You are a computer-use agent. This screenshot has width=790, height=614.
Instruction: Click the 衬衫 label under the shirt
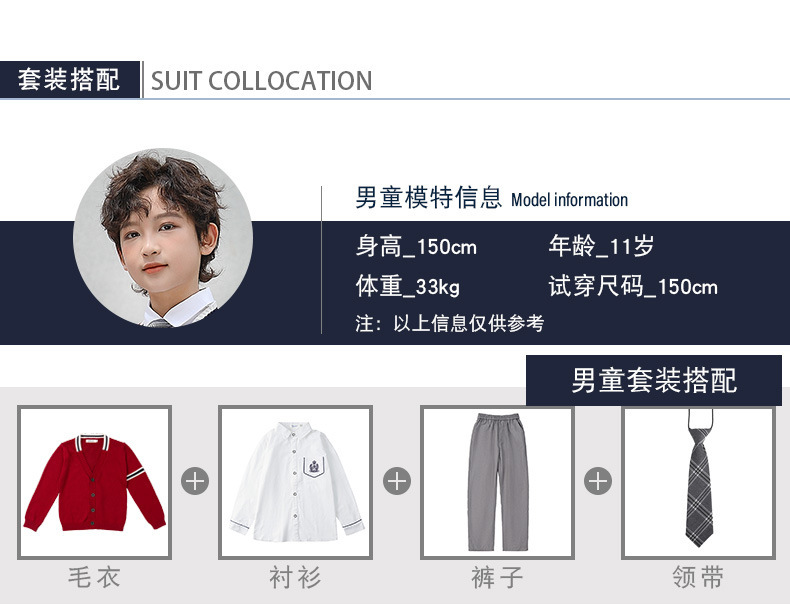[295, 577]
